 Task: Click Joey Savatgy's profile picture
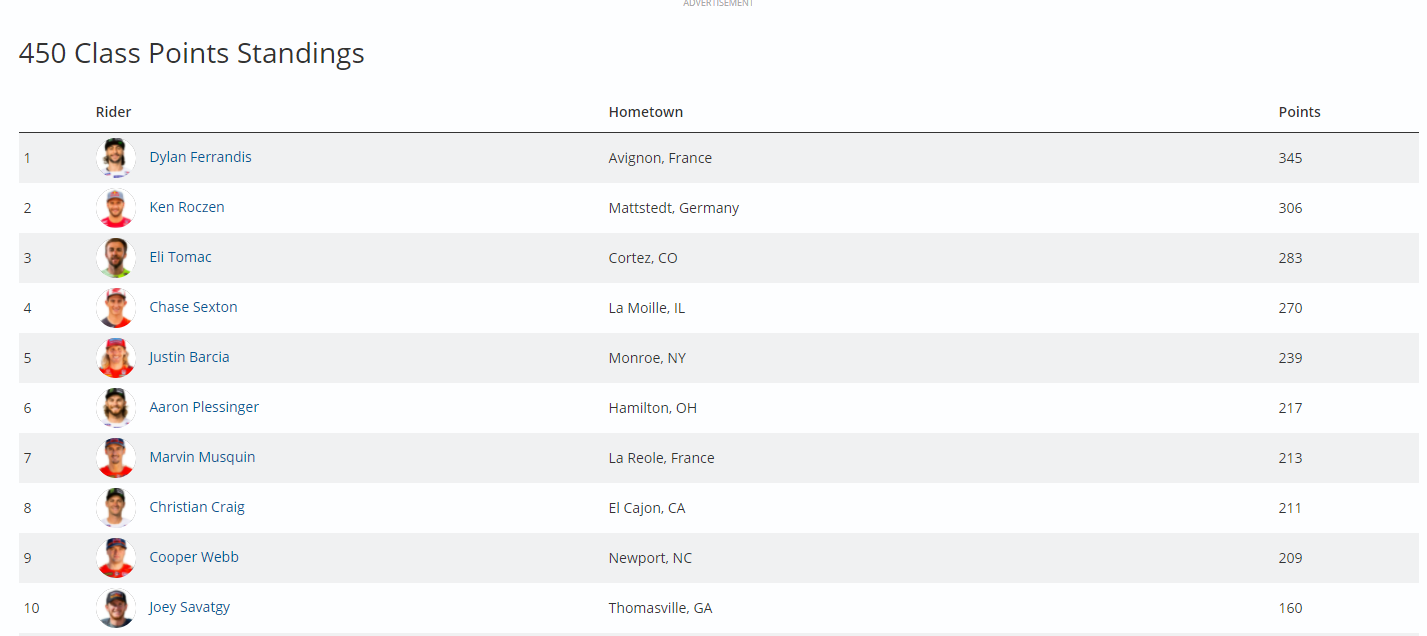(116, 608)
